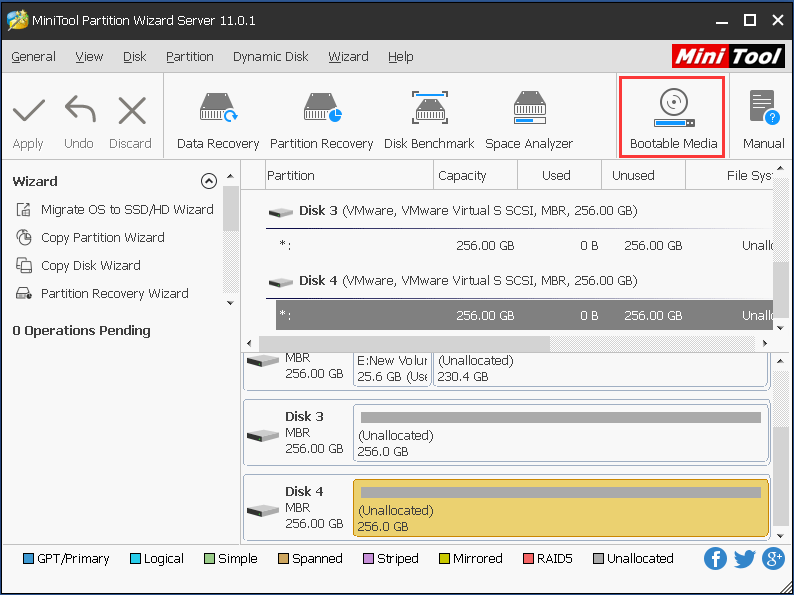
Task: Launch the Copy Disk Wizard
Action: tap(90, 266)
